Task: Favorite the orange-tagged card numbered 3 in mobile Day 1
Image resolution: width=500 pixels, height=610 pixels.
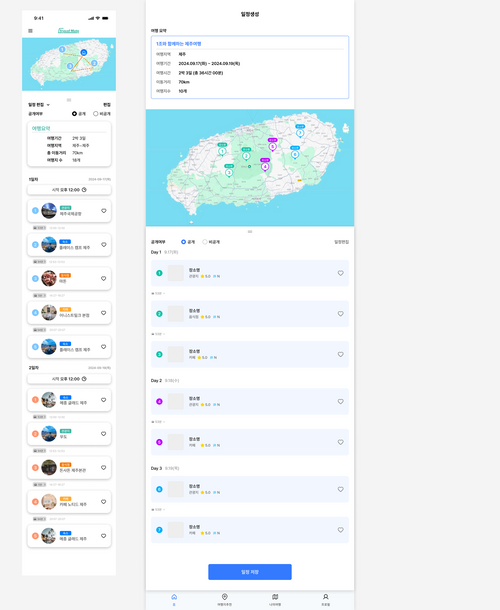Action: (x=104, y=279)
